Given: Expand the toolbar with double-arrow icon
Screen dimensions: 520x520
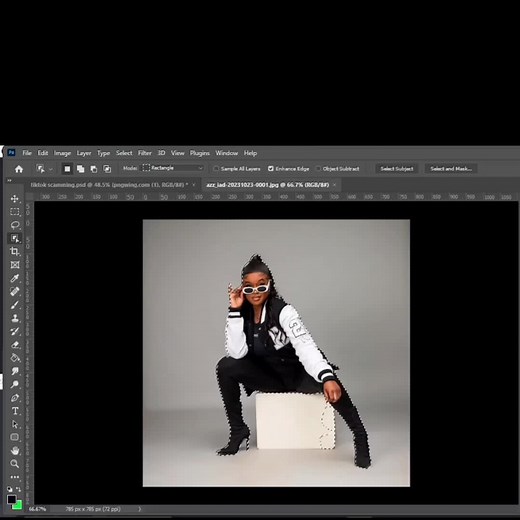Looking at the screenshot, I should coord(9,180).
